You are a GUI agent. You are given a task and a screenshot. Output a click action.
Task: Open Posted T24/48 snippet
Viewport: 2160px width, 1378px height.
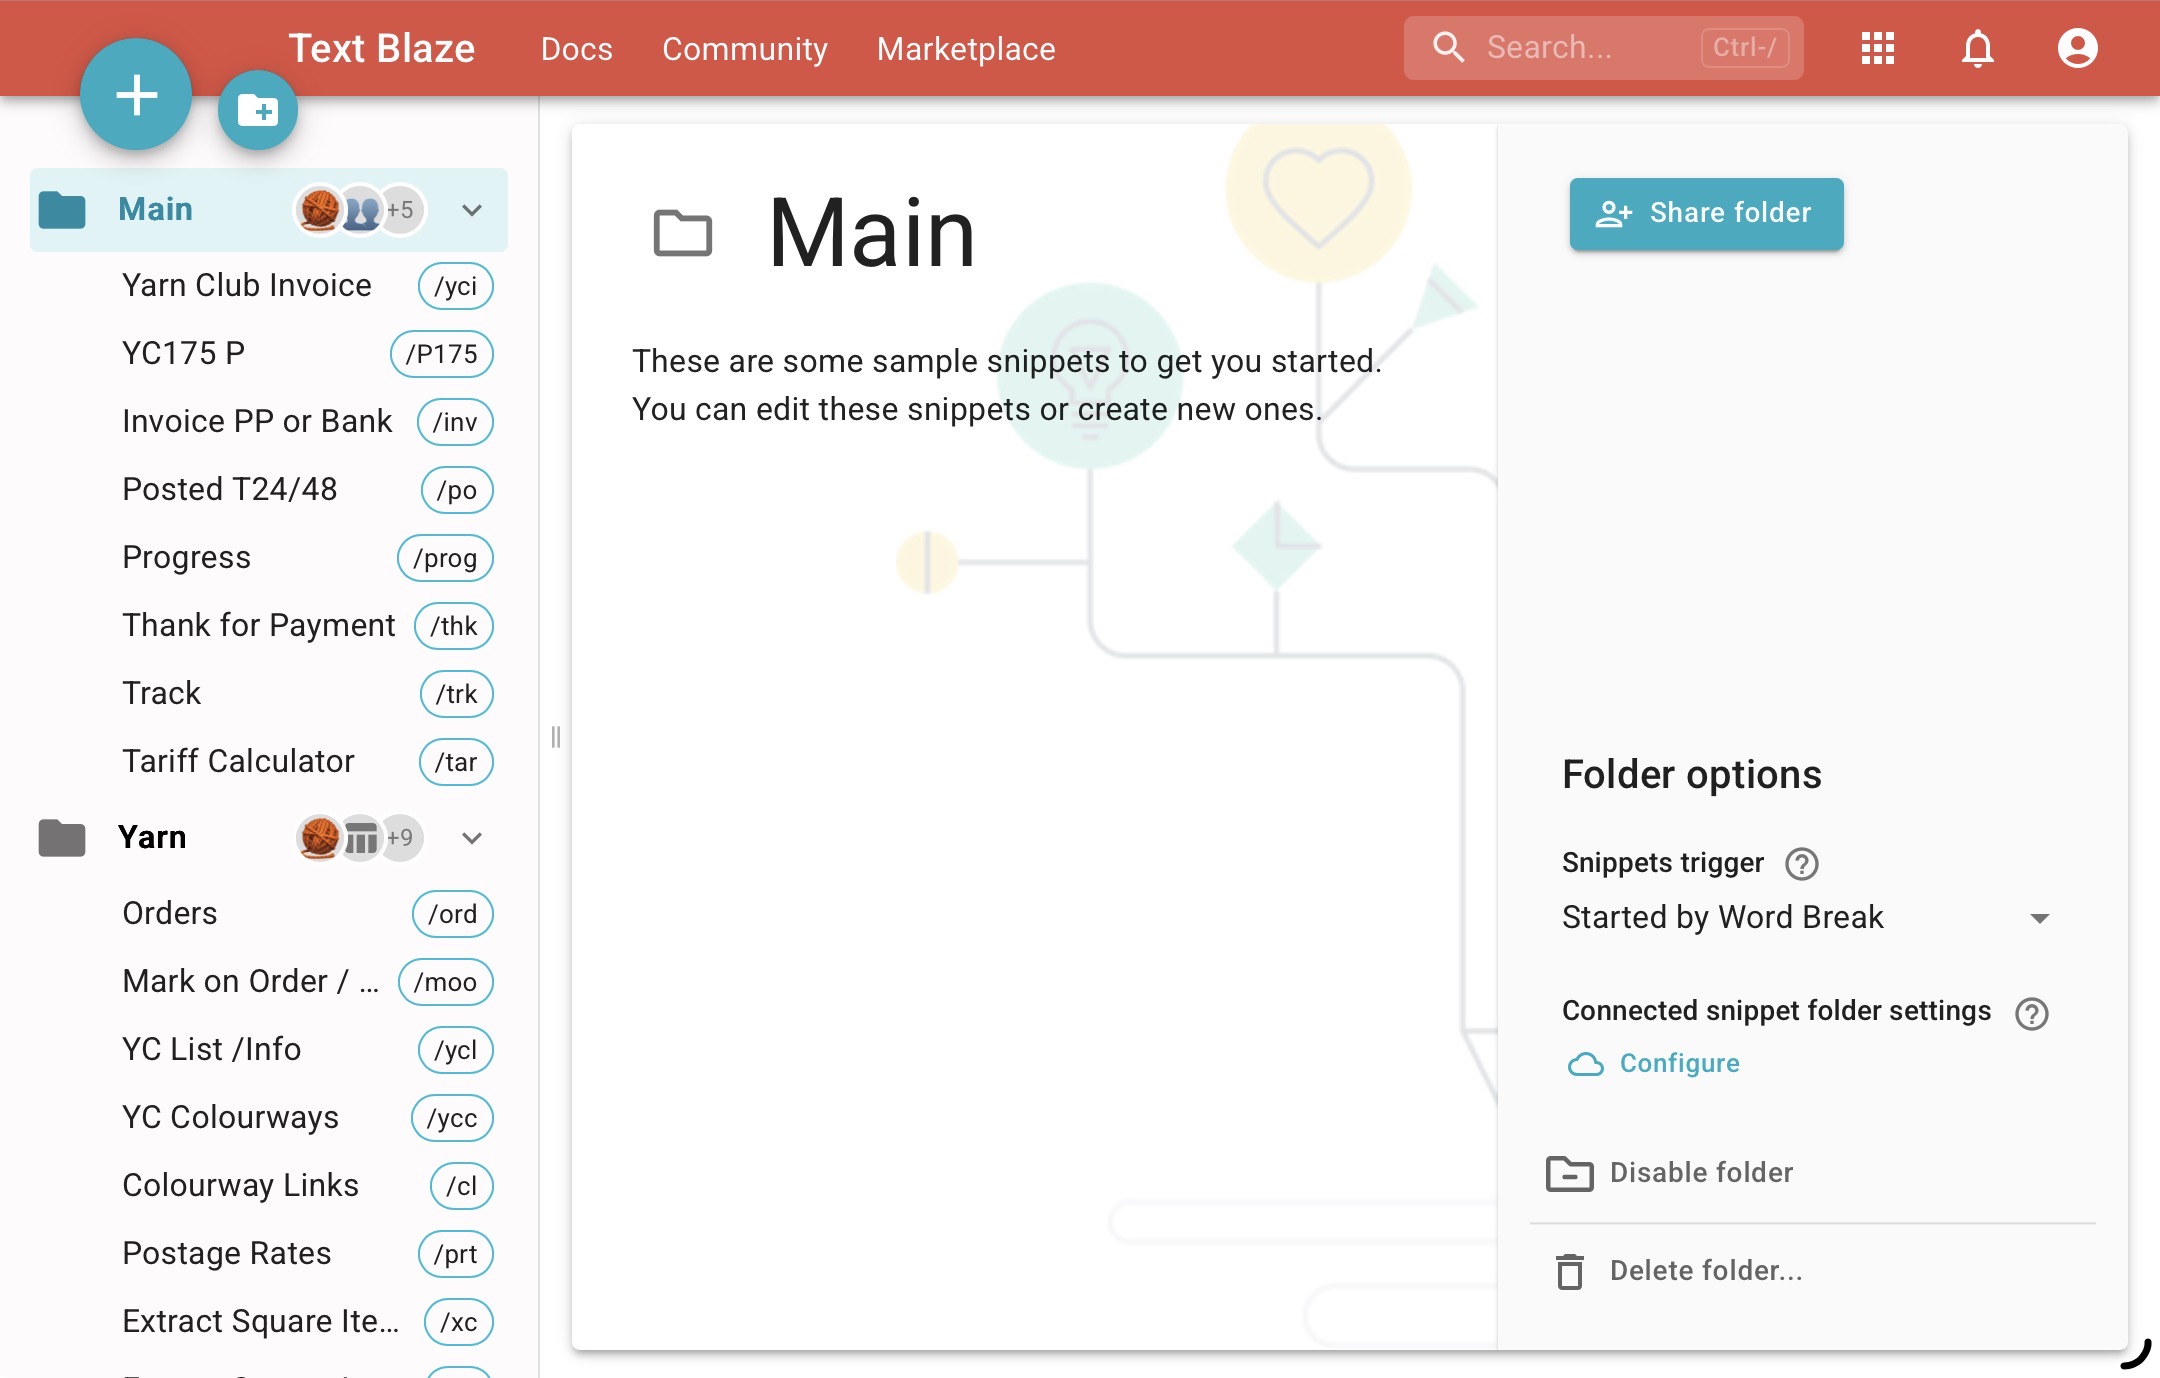point(230,489)
